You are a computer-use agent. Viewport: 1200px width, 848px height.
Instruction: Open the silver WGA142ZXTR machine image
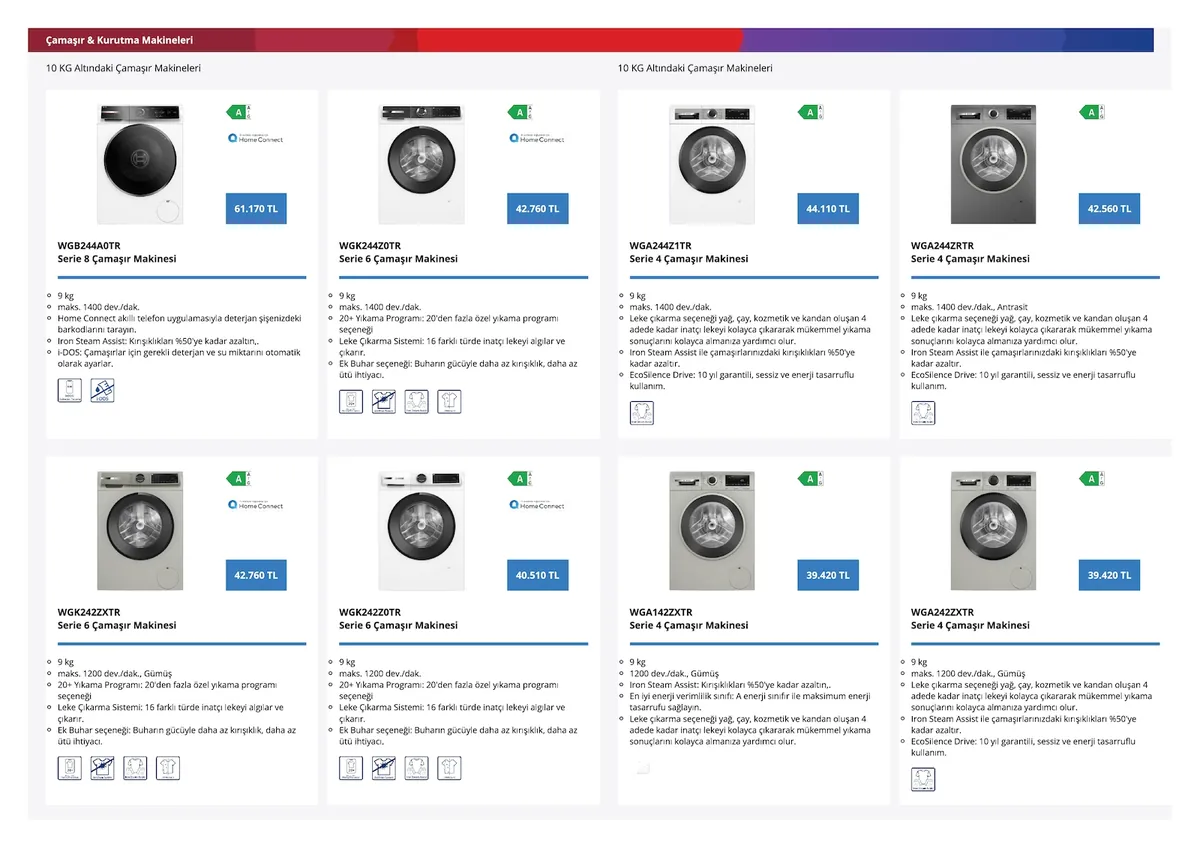712,531
